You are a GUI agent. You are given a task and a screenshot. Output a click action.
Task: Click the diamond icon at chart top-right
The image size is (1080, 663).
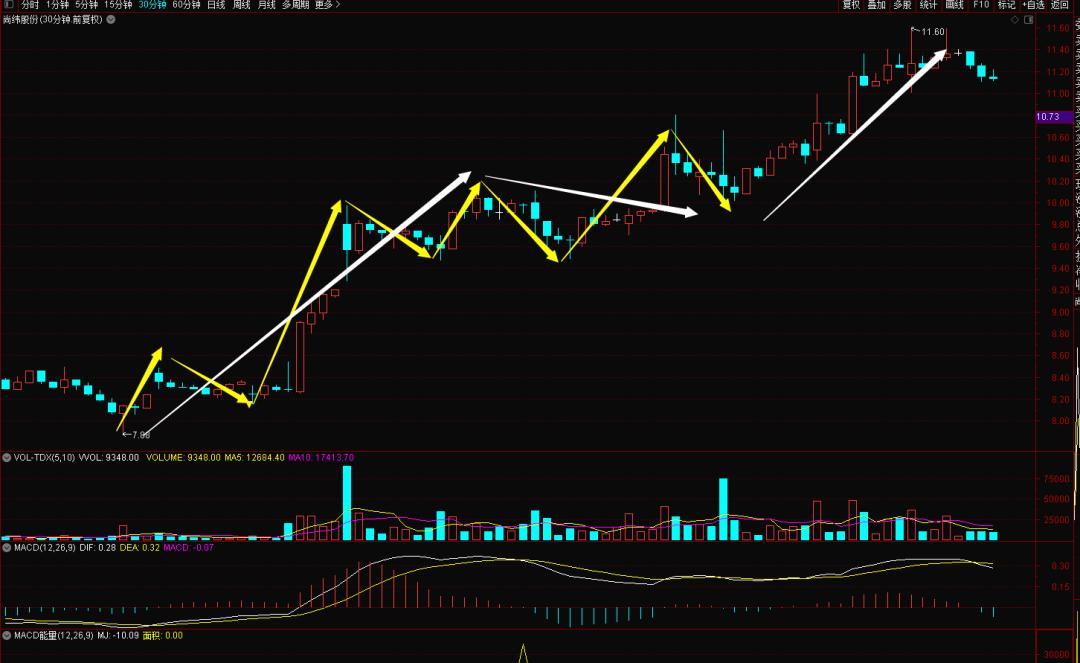point(1015,20)
